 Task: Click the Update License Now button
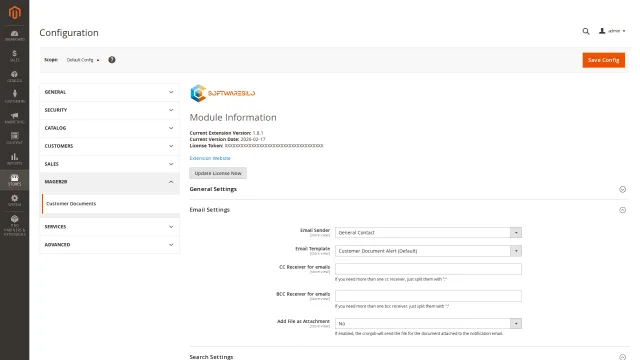(218, 173)
